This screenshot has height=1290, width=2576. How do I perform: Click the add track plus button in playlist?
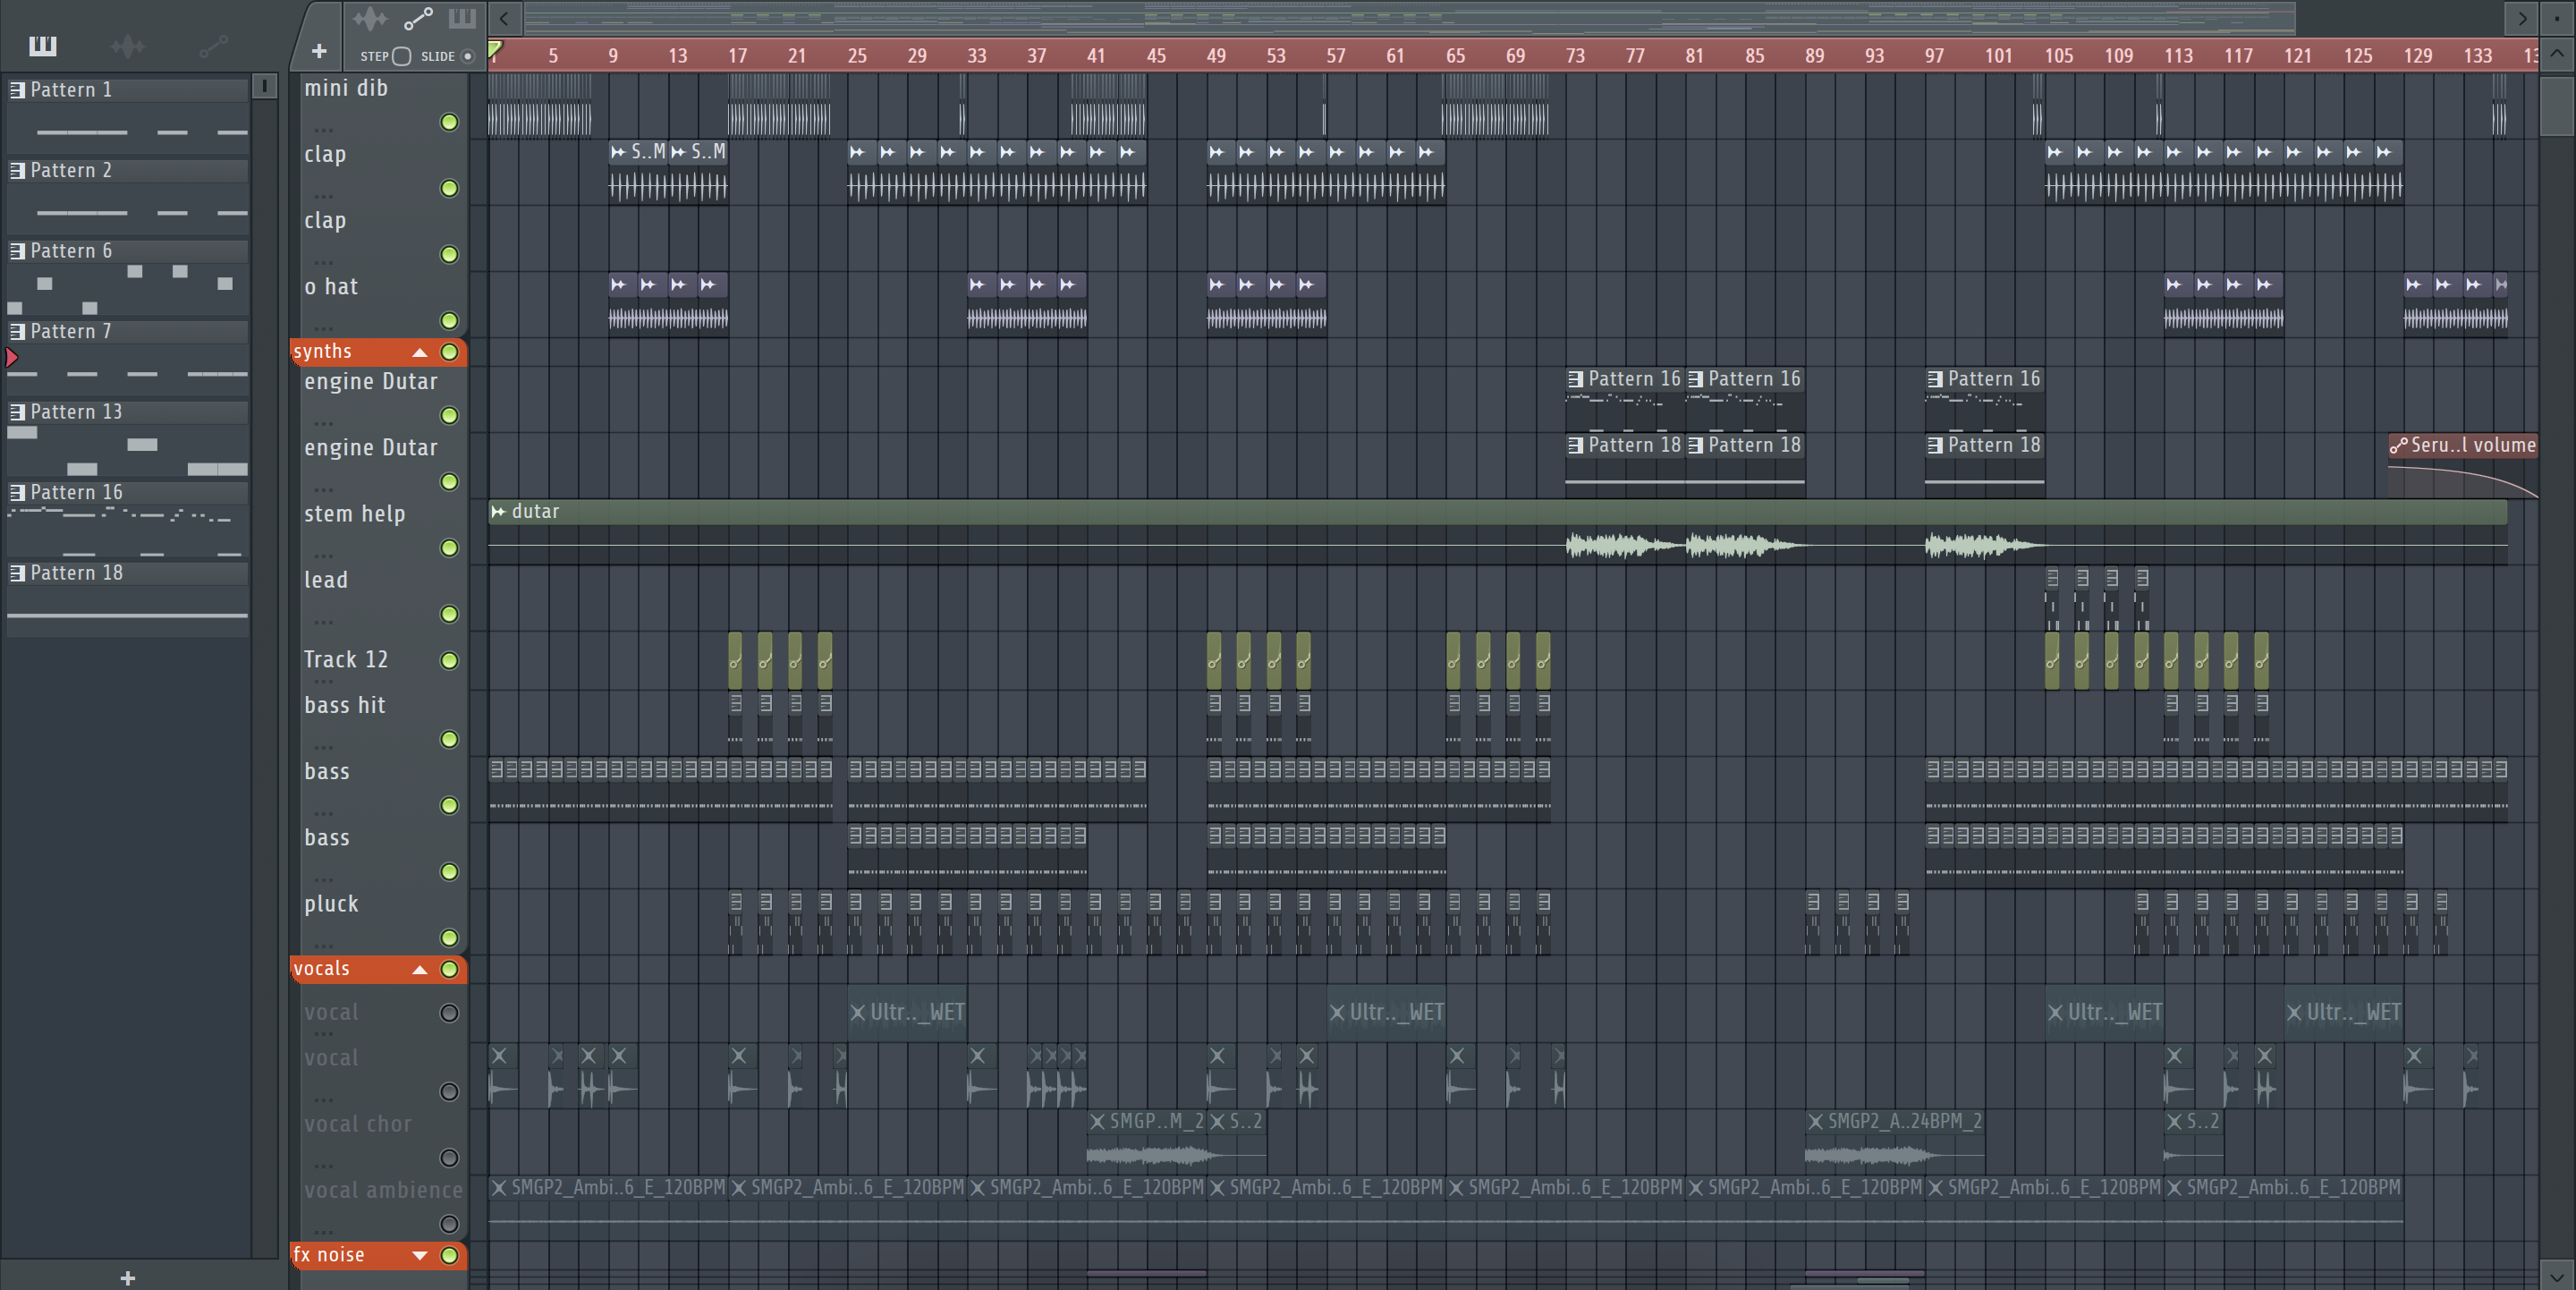319,51
